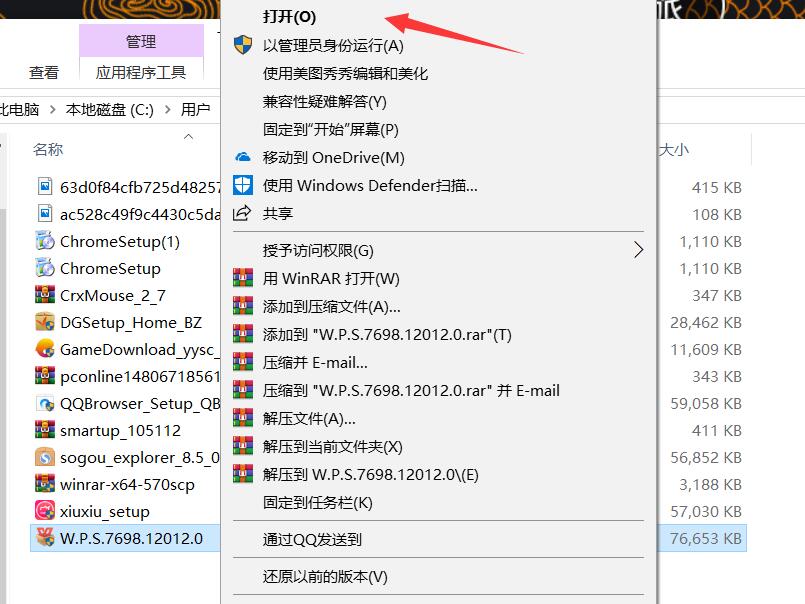Screen dimensions: 805x604
Task: Select 以管理员身份运行(A)
Action: pos(333,45)
